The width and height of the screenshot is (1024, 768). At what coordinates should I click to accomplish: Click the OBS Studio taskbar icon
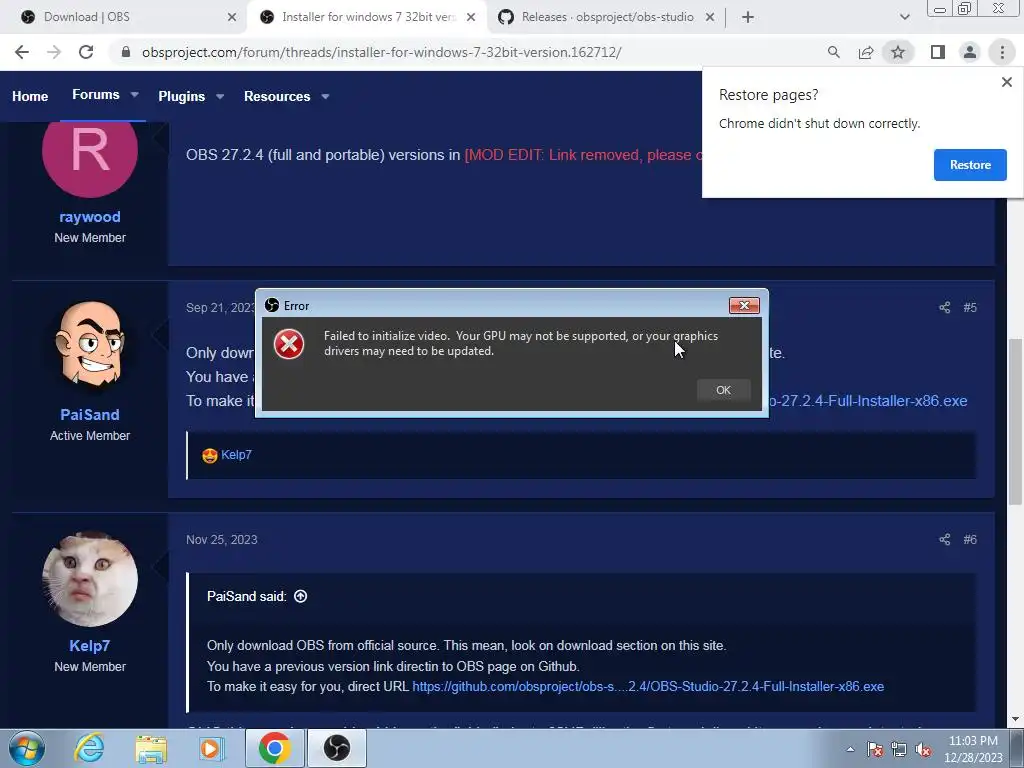(x=337, y=748)
